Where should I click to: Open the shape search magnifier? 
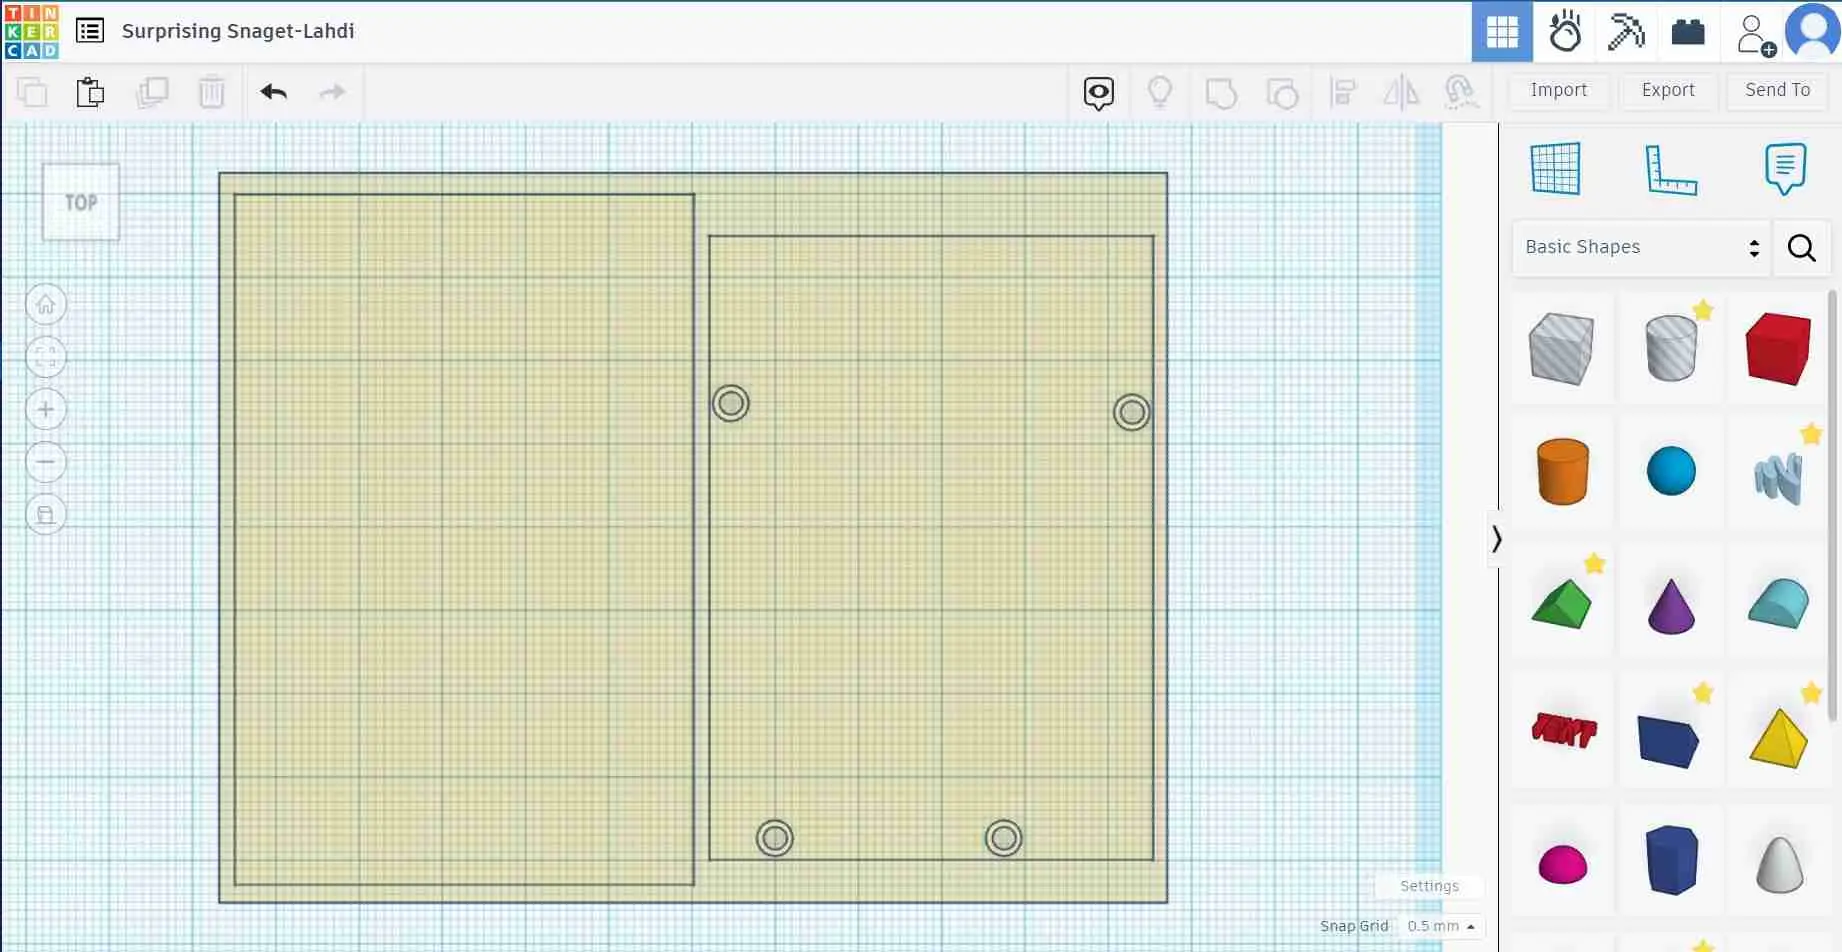coord(1801,247)
